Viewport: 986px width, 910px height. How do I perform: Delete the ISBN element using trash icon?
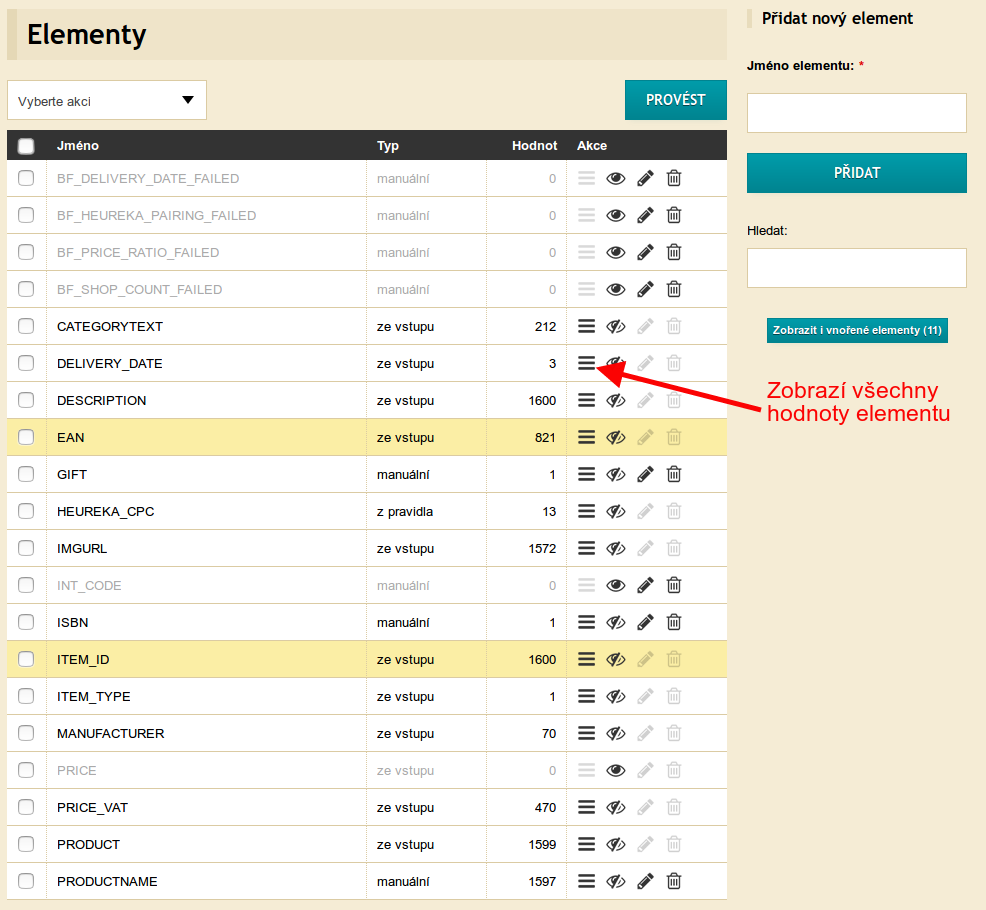click(x=674, y=622)
